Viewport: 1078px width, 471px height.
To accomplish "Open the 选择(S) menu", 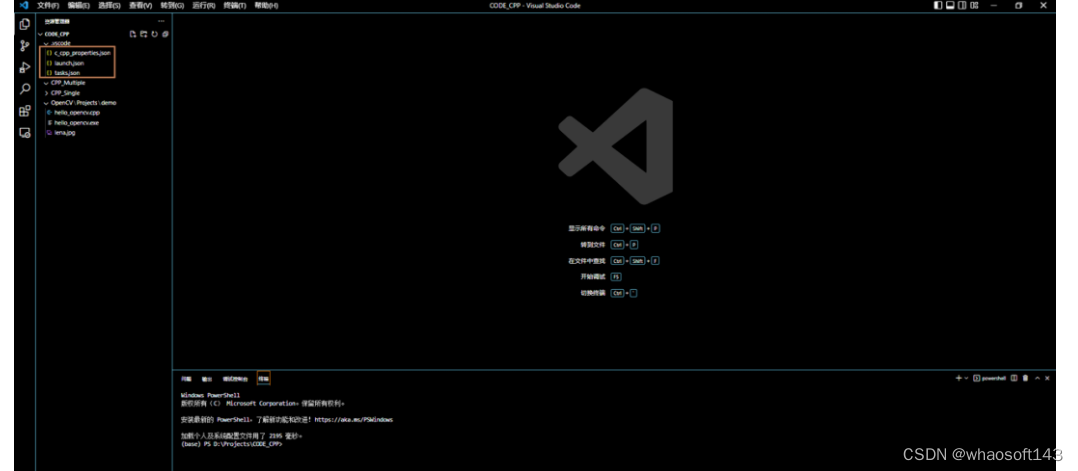I will (109, 5).
